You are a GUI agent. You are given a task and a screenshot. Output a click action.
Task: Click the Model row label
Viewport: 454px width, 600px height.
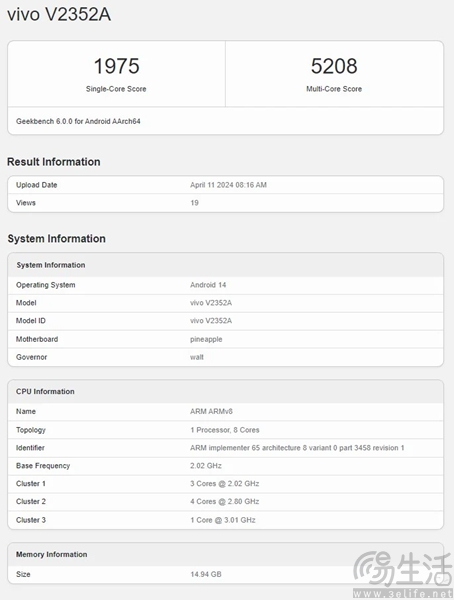pyautogui.click(x=26, y=303)
